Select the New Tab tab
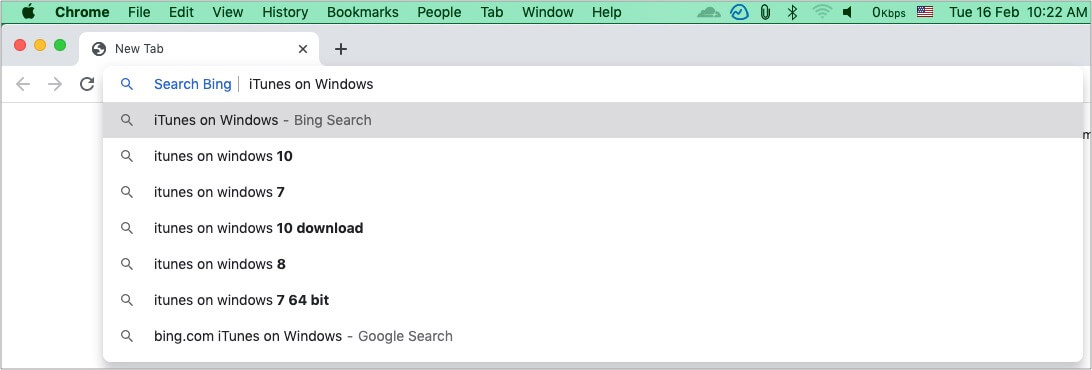This screenshot has width=1092, height=370. point(199,49)
